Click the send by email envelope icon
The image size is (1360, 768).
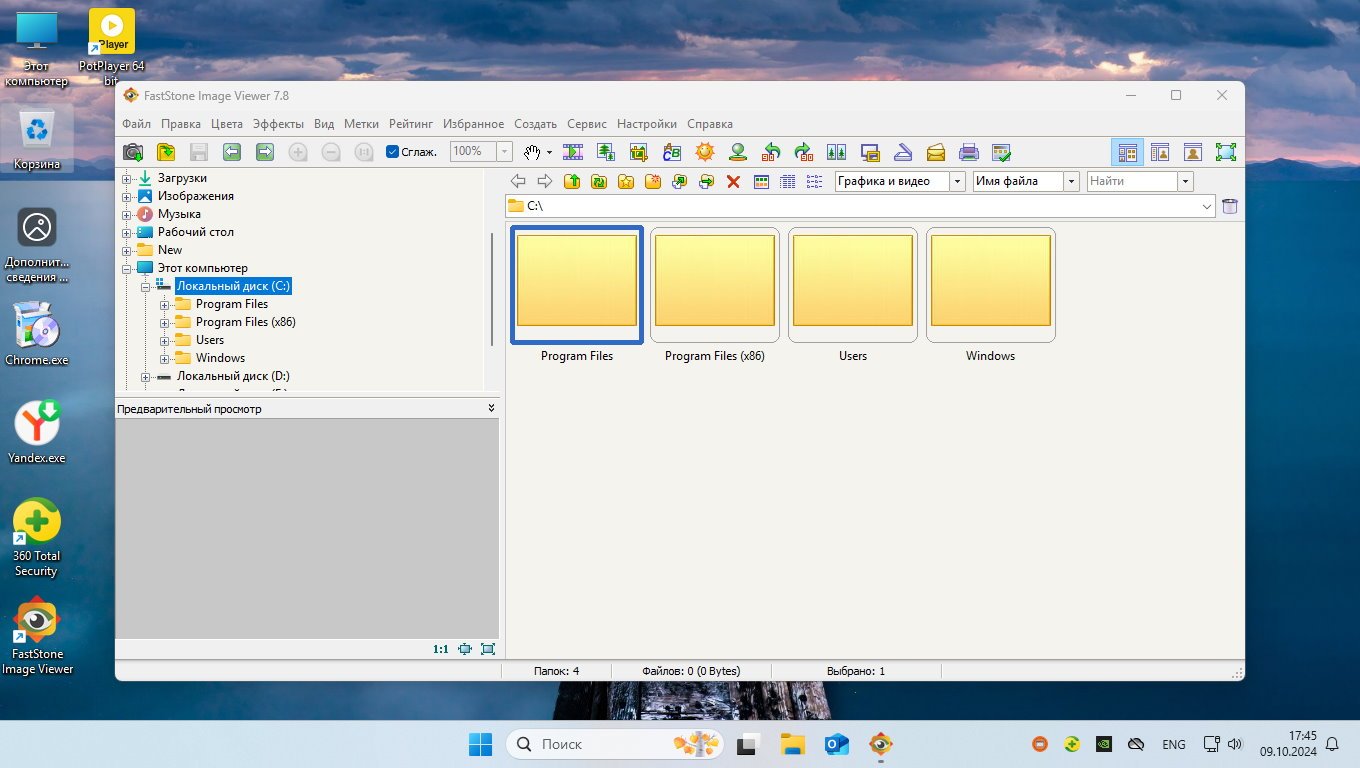pos(935,152)
